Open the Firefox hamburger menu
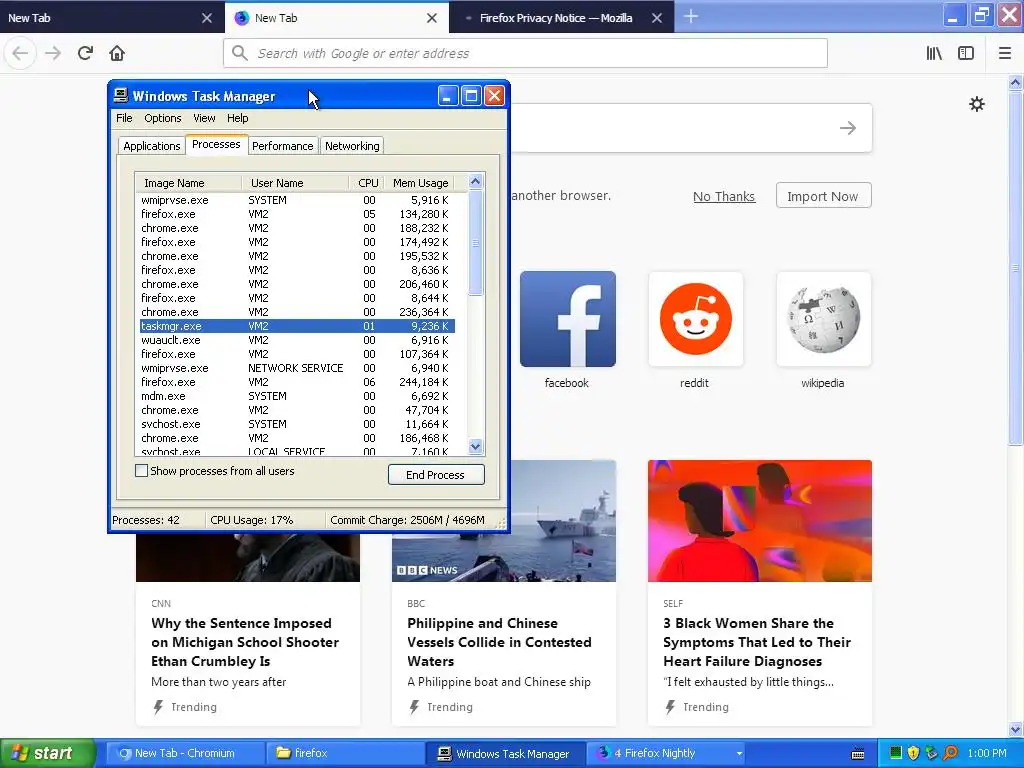1024x768 pixels. tap(1005, 53)
